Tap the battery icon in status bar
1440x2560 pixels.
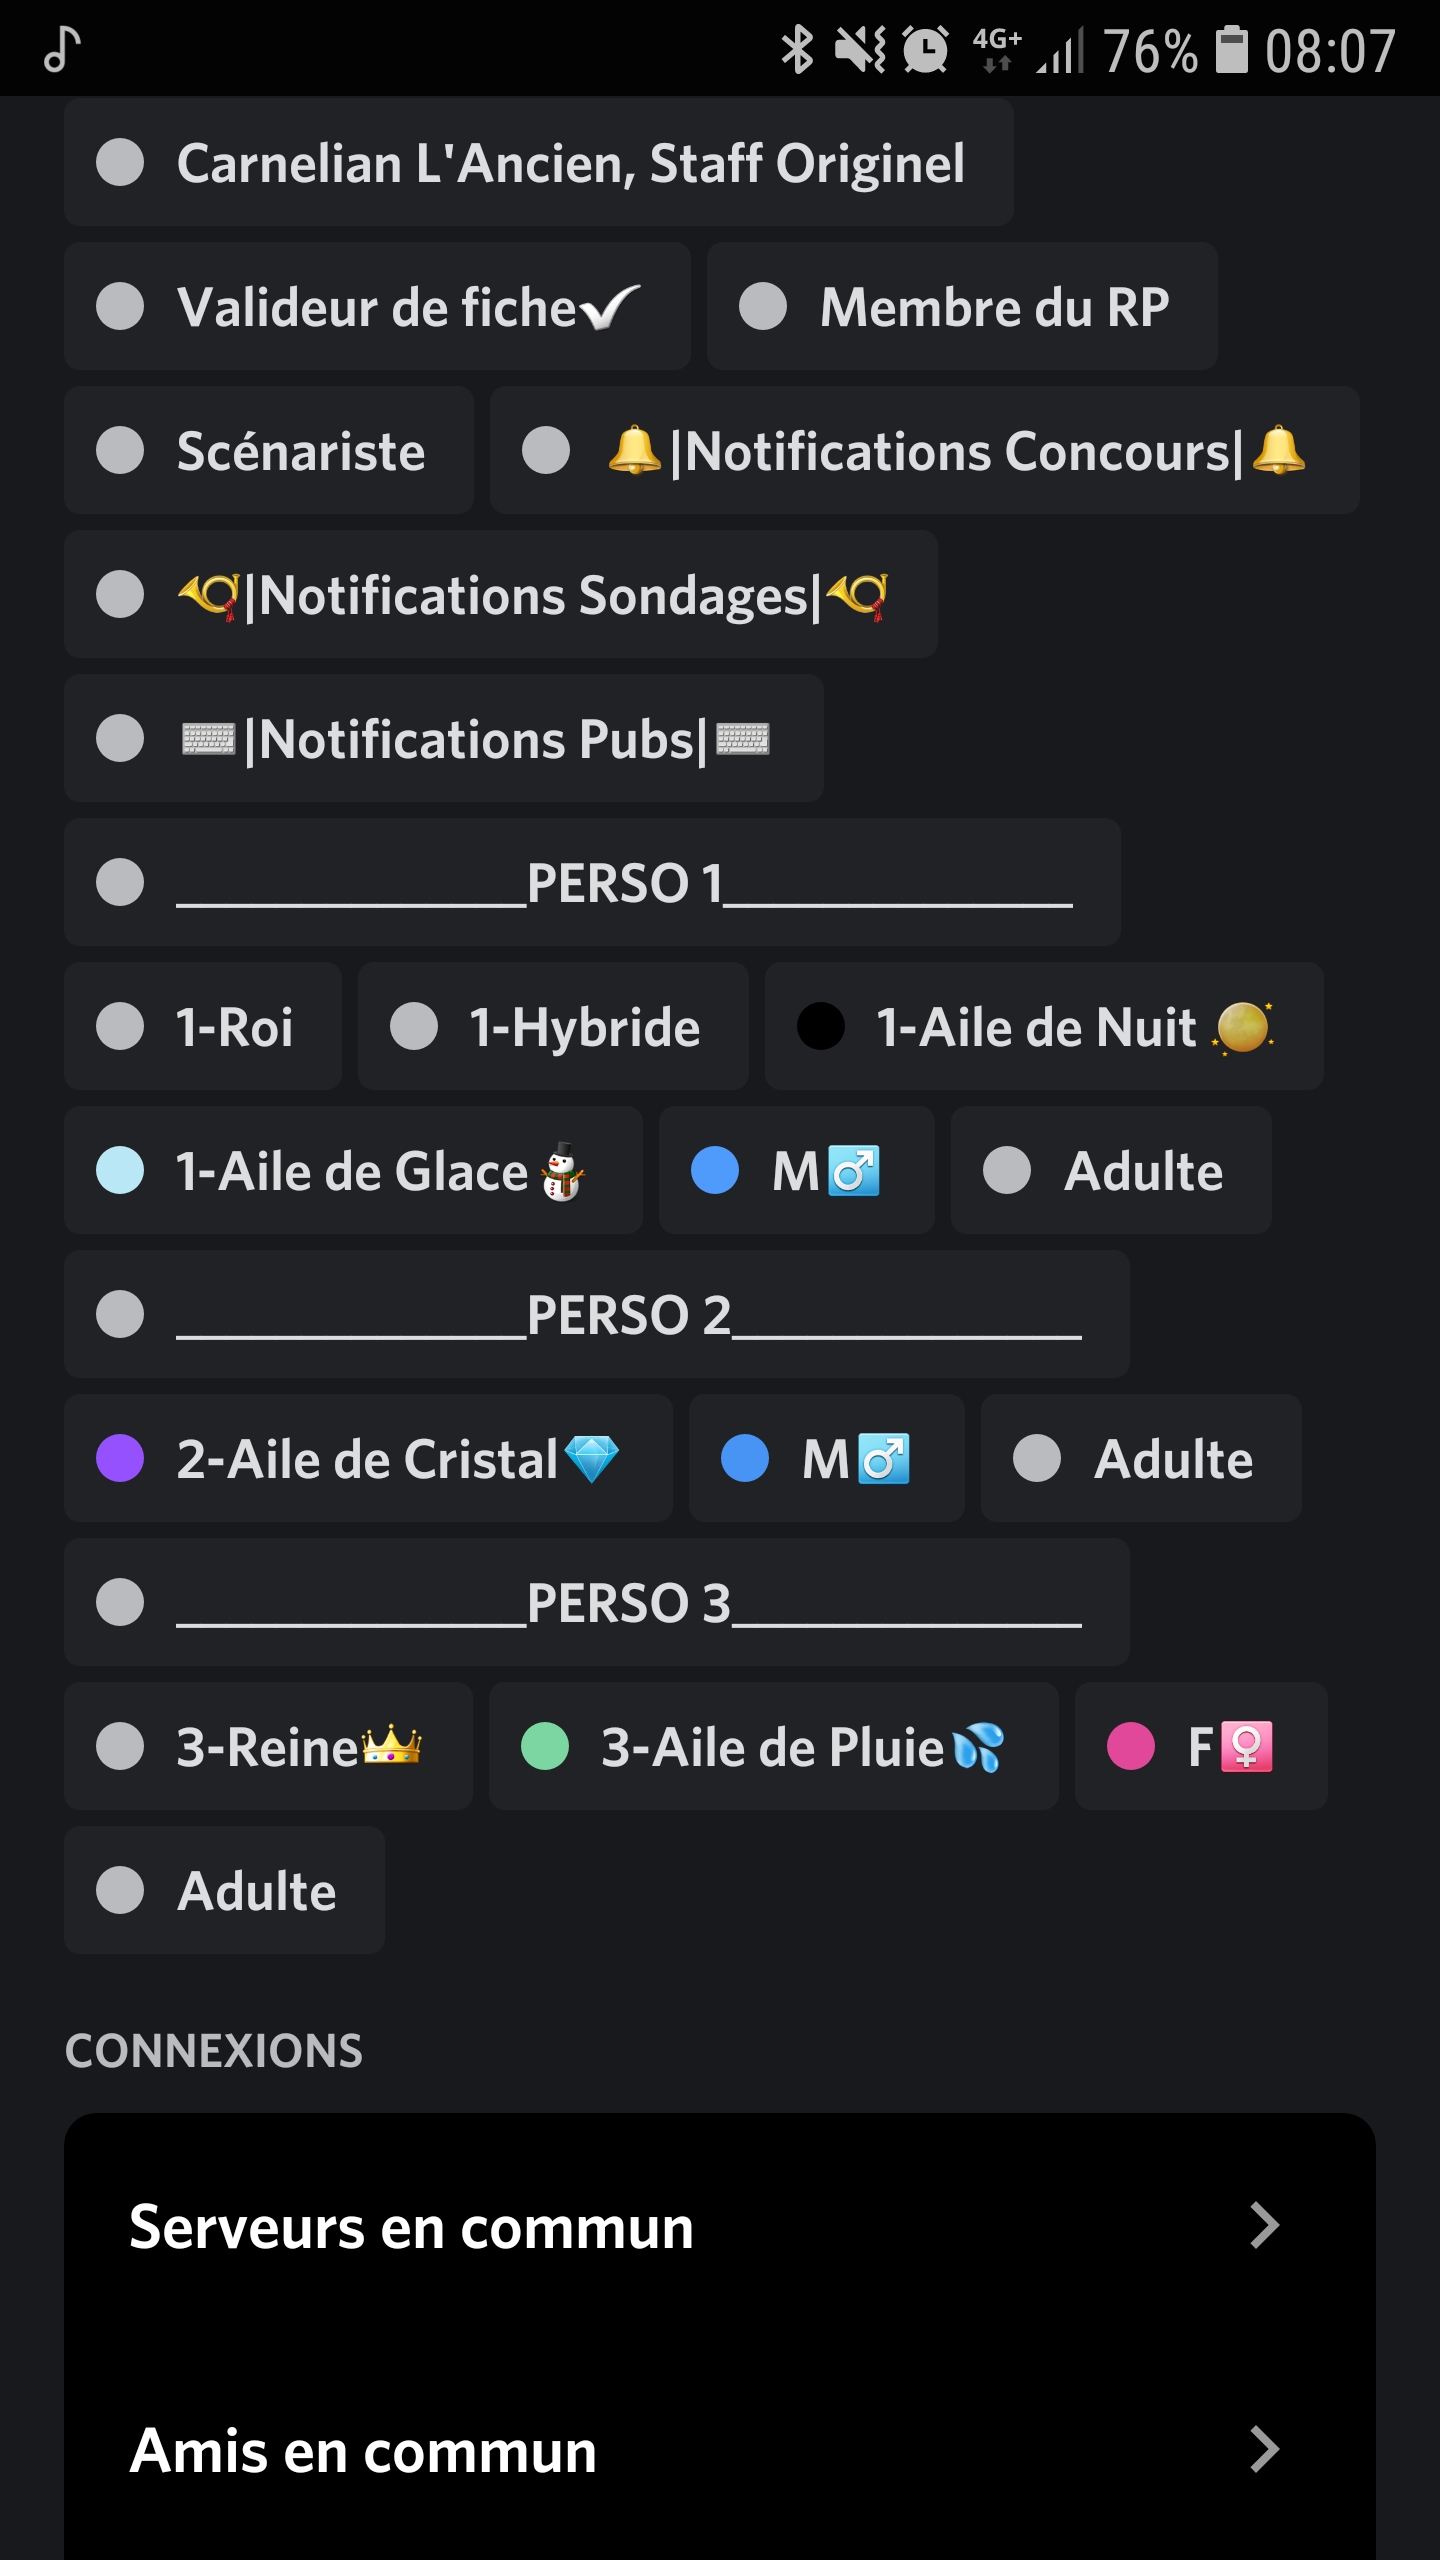[x=1231, y=50]
